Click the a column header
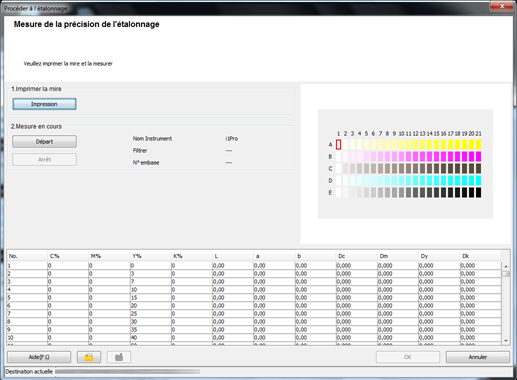 pos(274,256)
